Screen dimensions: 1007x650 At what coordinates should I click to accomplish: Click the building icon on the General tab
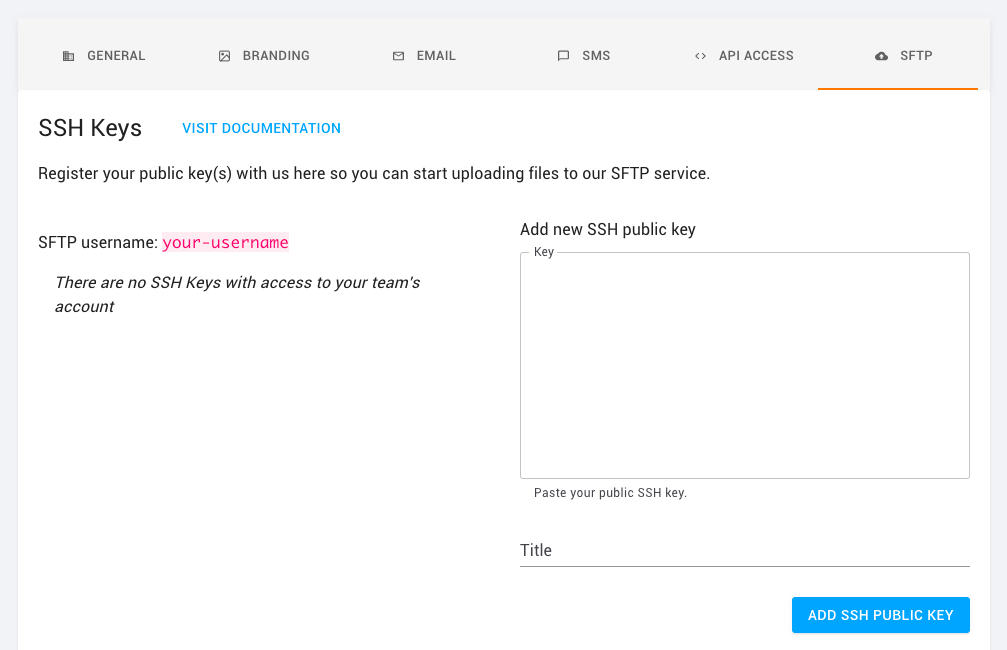(68, 56)
